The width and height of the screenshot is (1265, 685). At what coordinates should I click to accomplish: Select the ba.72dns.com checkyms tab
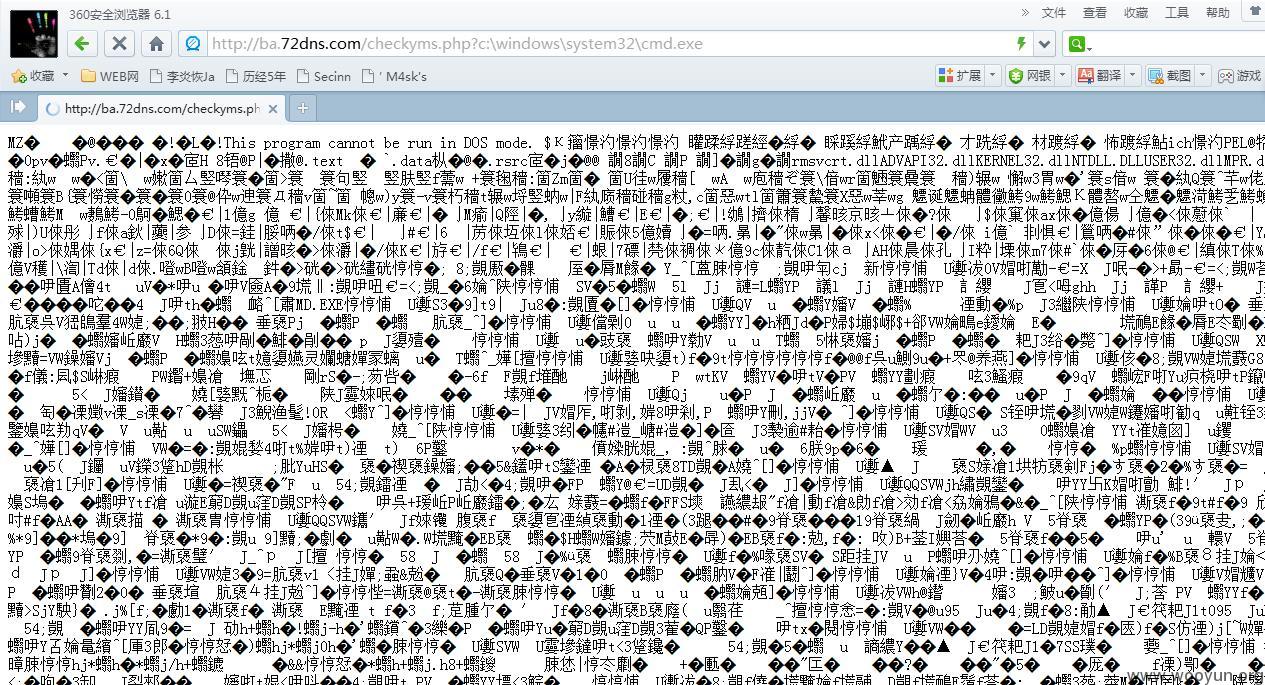click(162, 108)
